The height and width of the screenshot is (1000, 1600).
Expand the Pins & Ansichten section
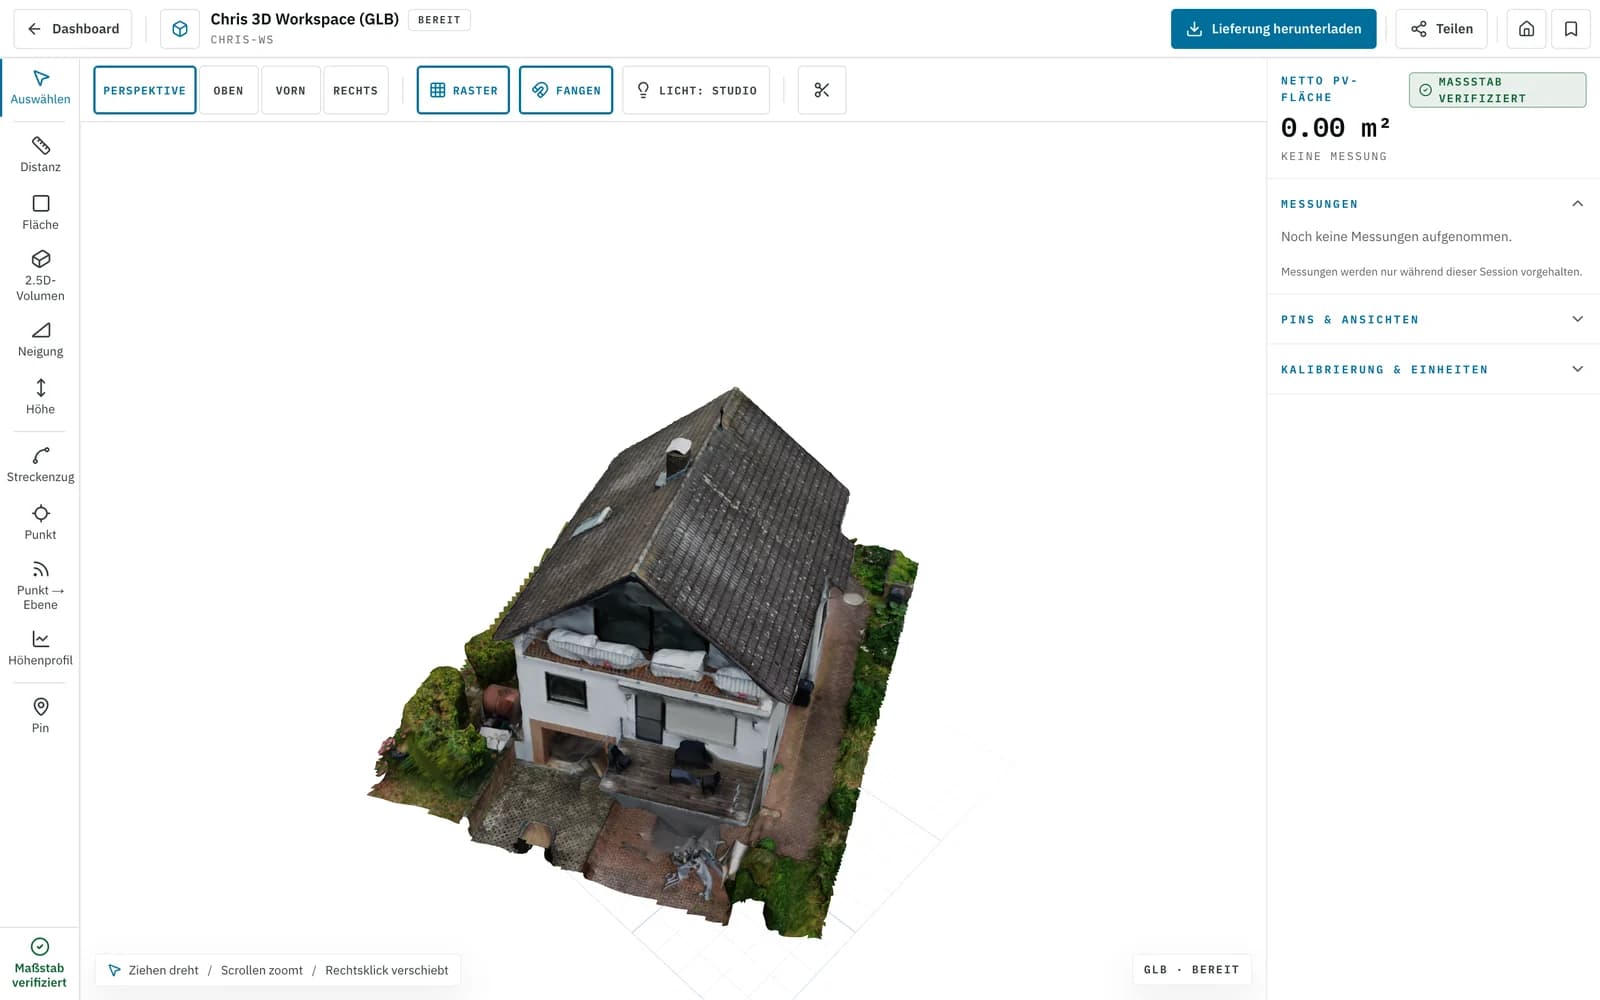1432,320
